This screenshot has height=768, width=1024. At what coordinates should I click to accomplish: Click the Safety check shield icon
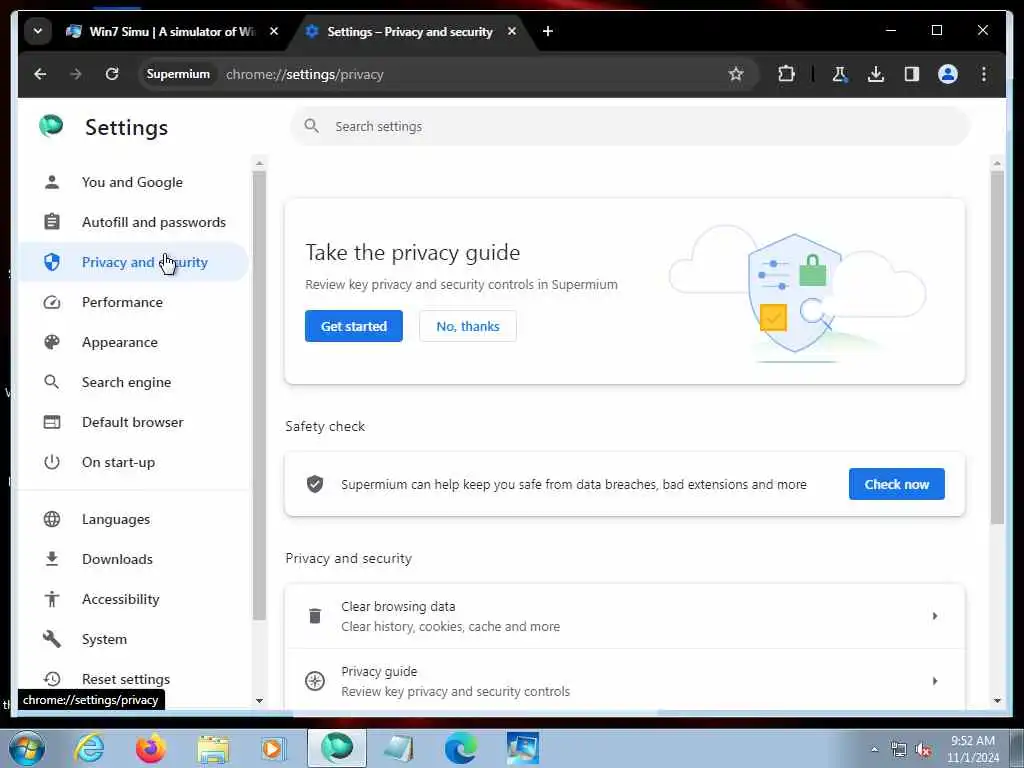315,484
